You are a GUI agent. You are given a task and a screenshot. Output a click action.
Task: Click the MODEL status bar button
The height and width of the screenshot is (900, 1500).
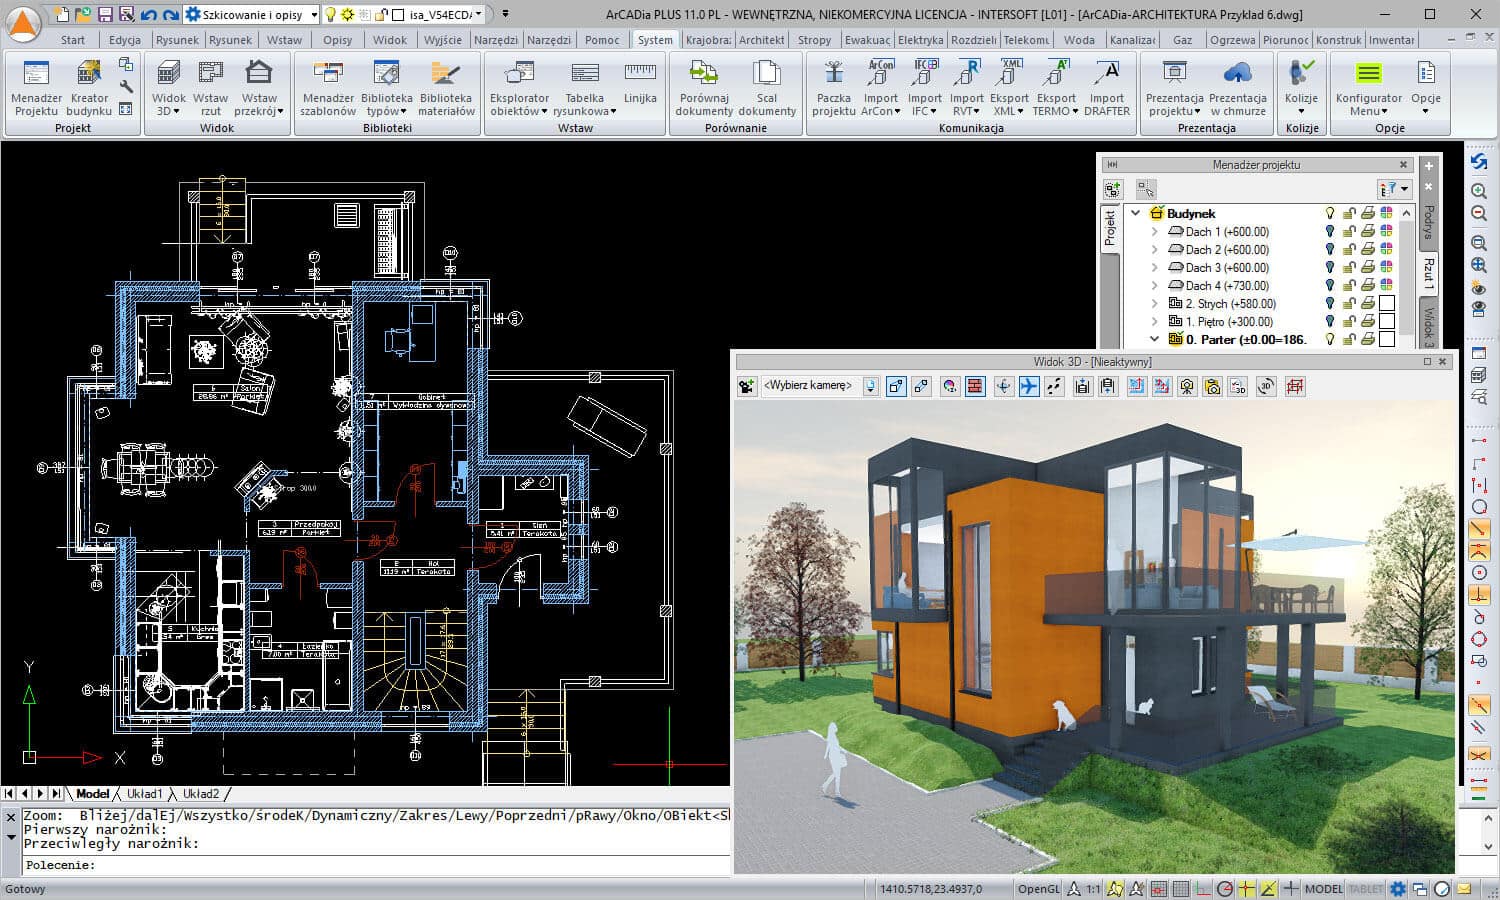pyautogui.click(x=1323, y=889)
